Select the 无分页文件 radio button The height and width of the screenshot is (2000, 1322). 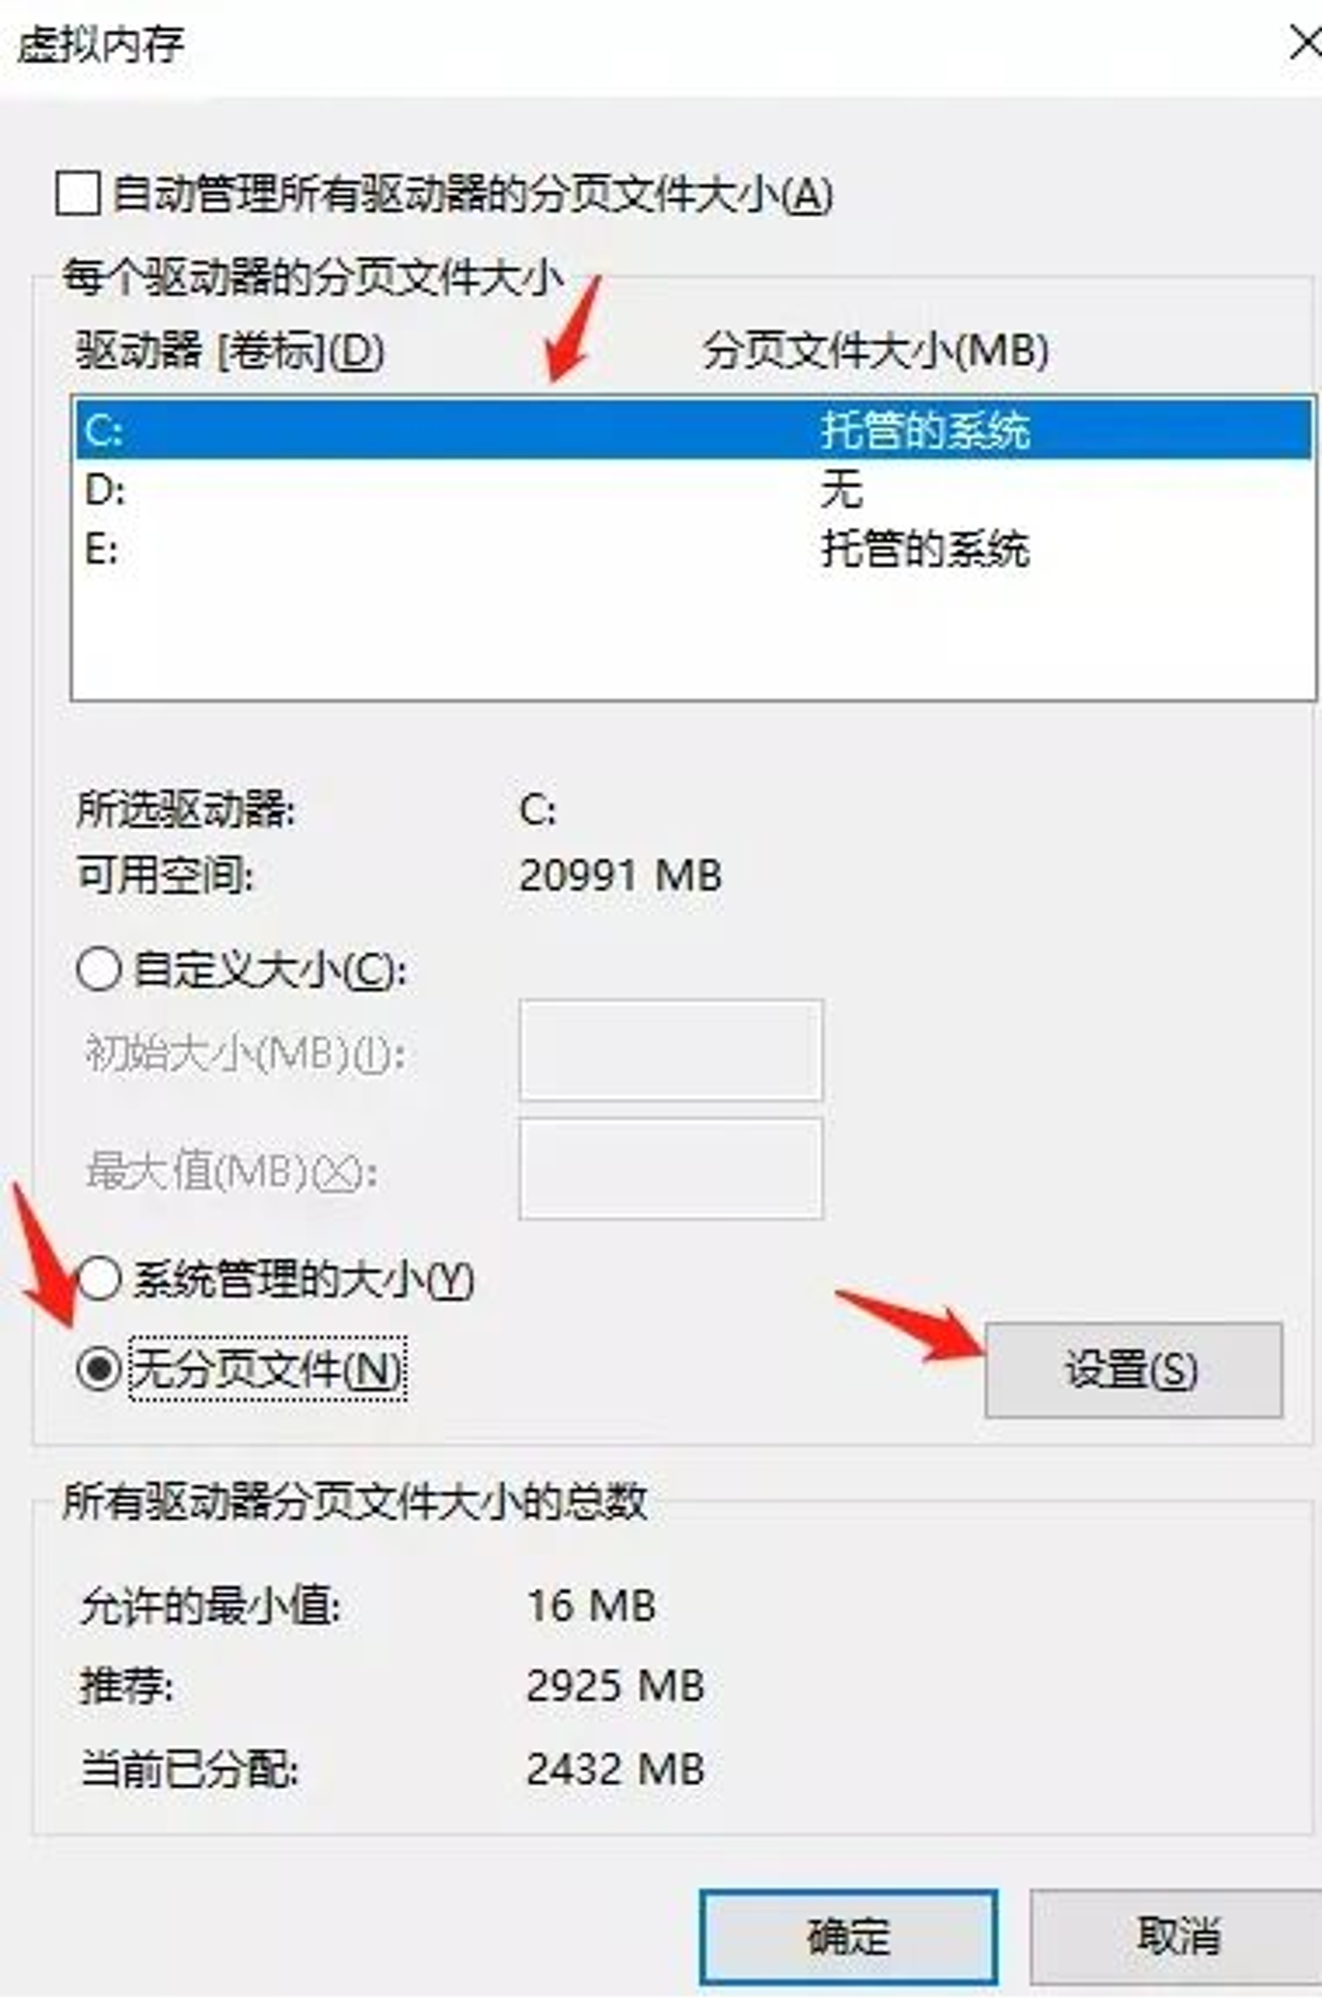click(99, 1369)
